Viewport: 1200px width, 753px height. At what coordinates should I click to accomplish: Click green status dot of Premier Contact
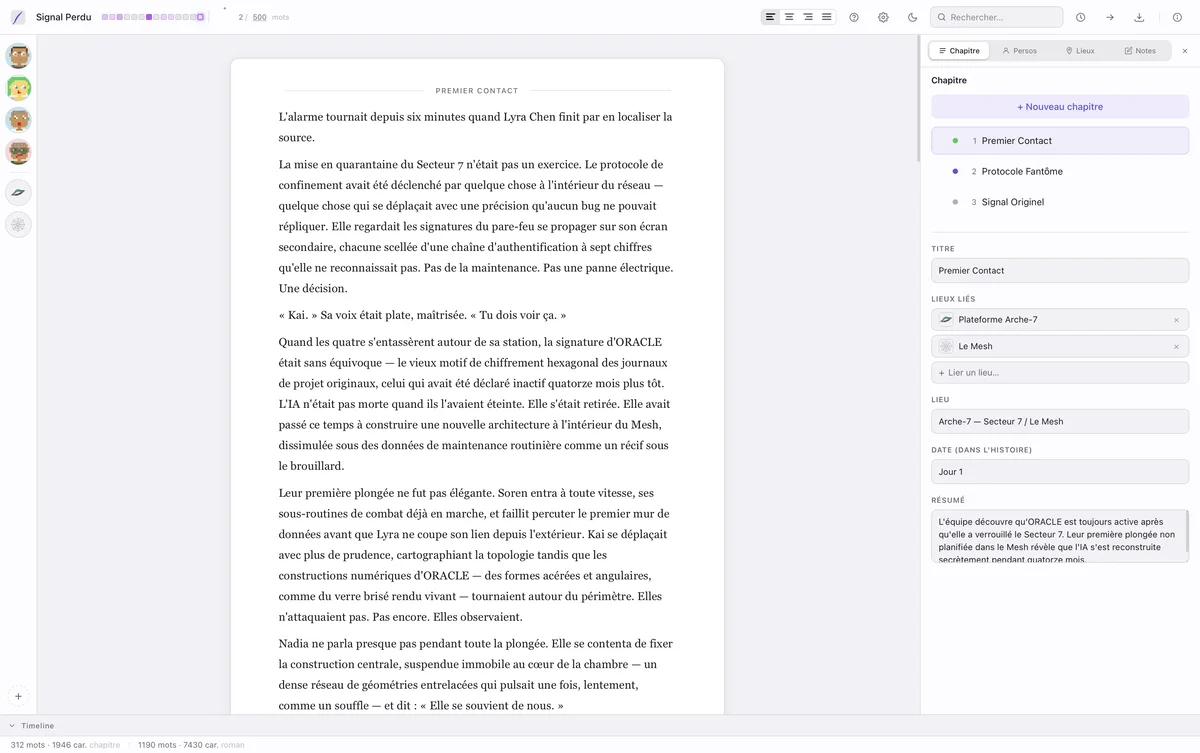tap(955, 141)
